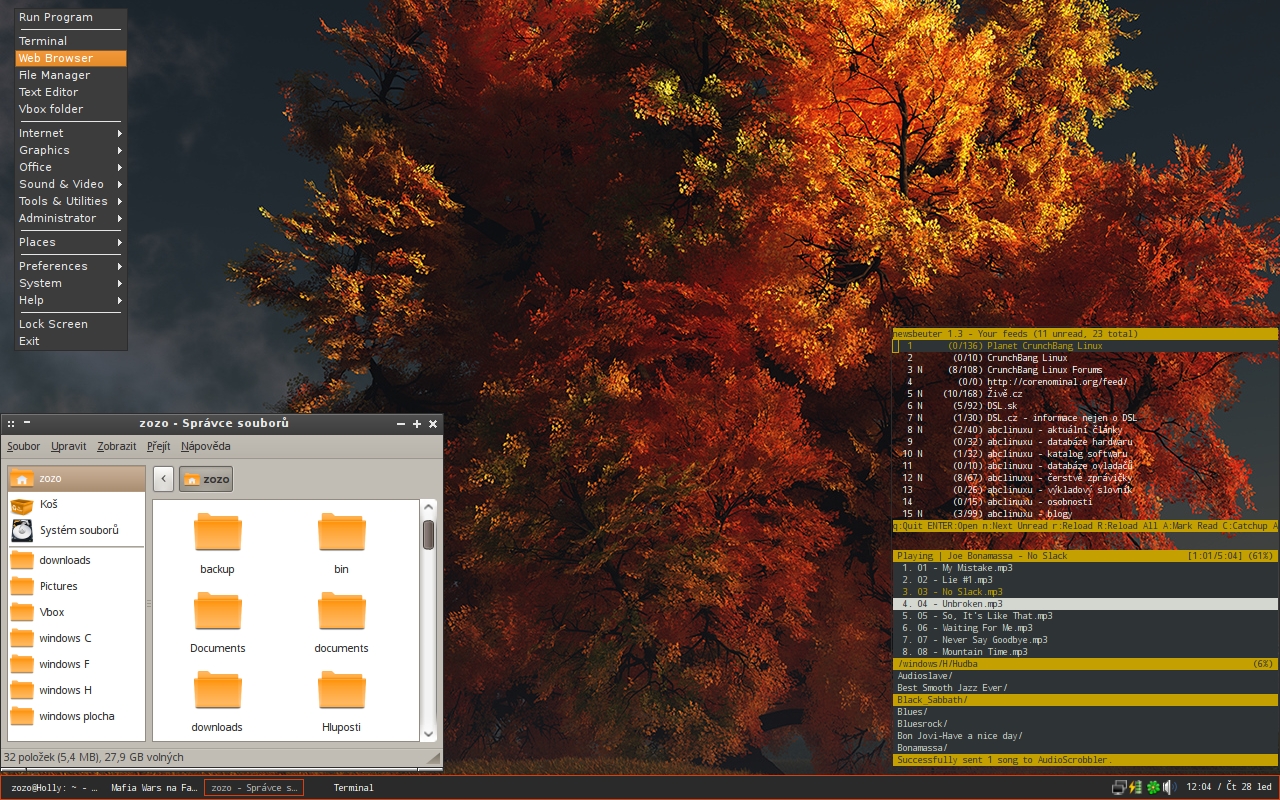
Task: Open the Zobrazit menu
Action: click(117, 446)
